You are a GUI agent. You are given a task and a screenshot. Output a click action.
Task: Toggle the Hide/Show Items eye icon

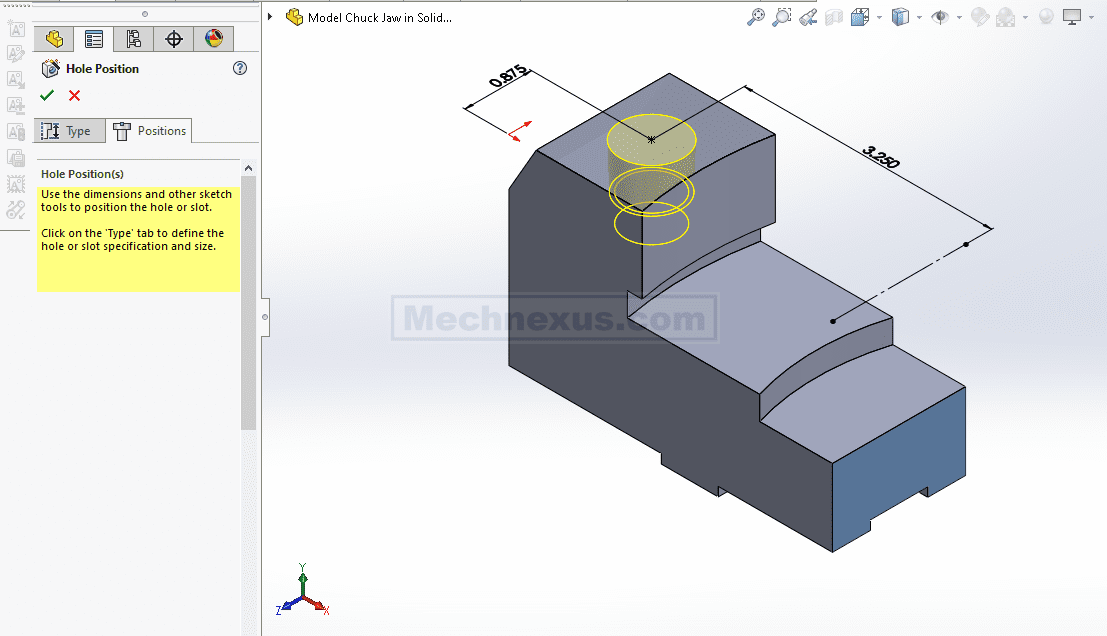click(940, 17)
